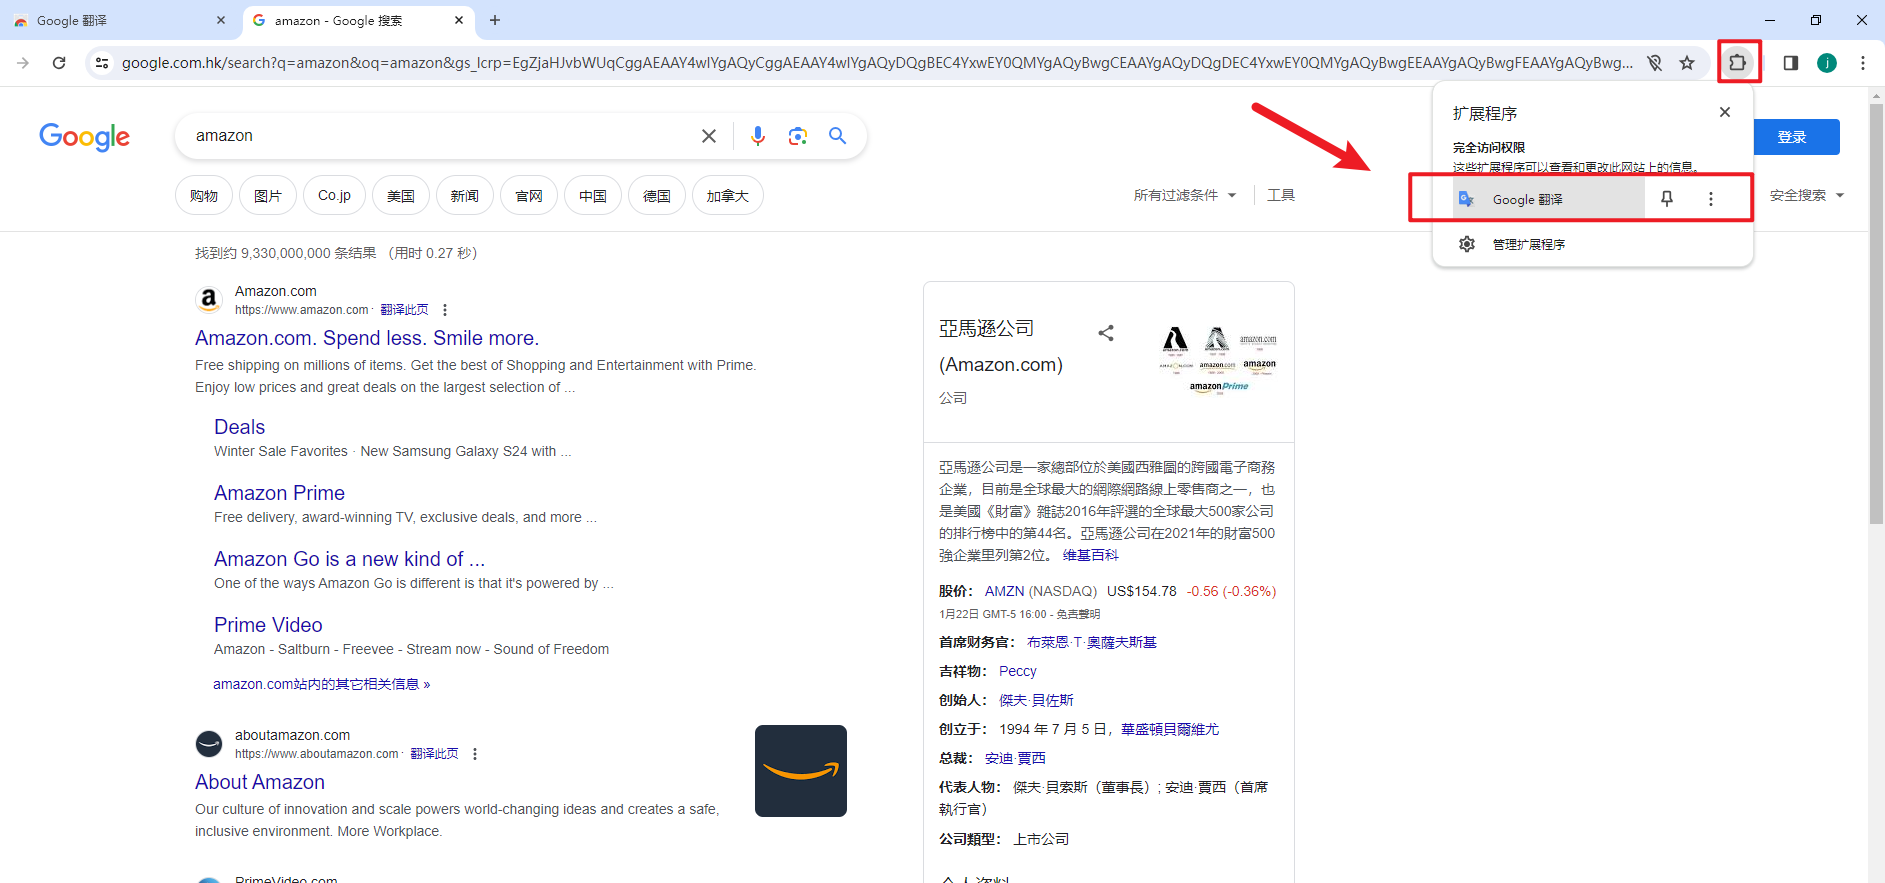The width and height of the screenshot is (1885, 883).
Task: Expand 所有过滤条件 dropdown
Action: 1185,195
